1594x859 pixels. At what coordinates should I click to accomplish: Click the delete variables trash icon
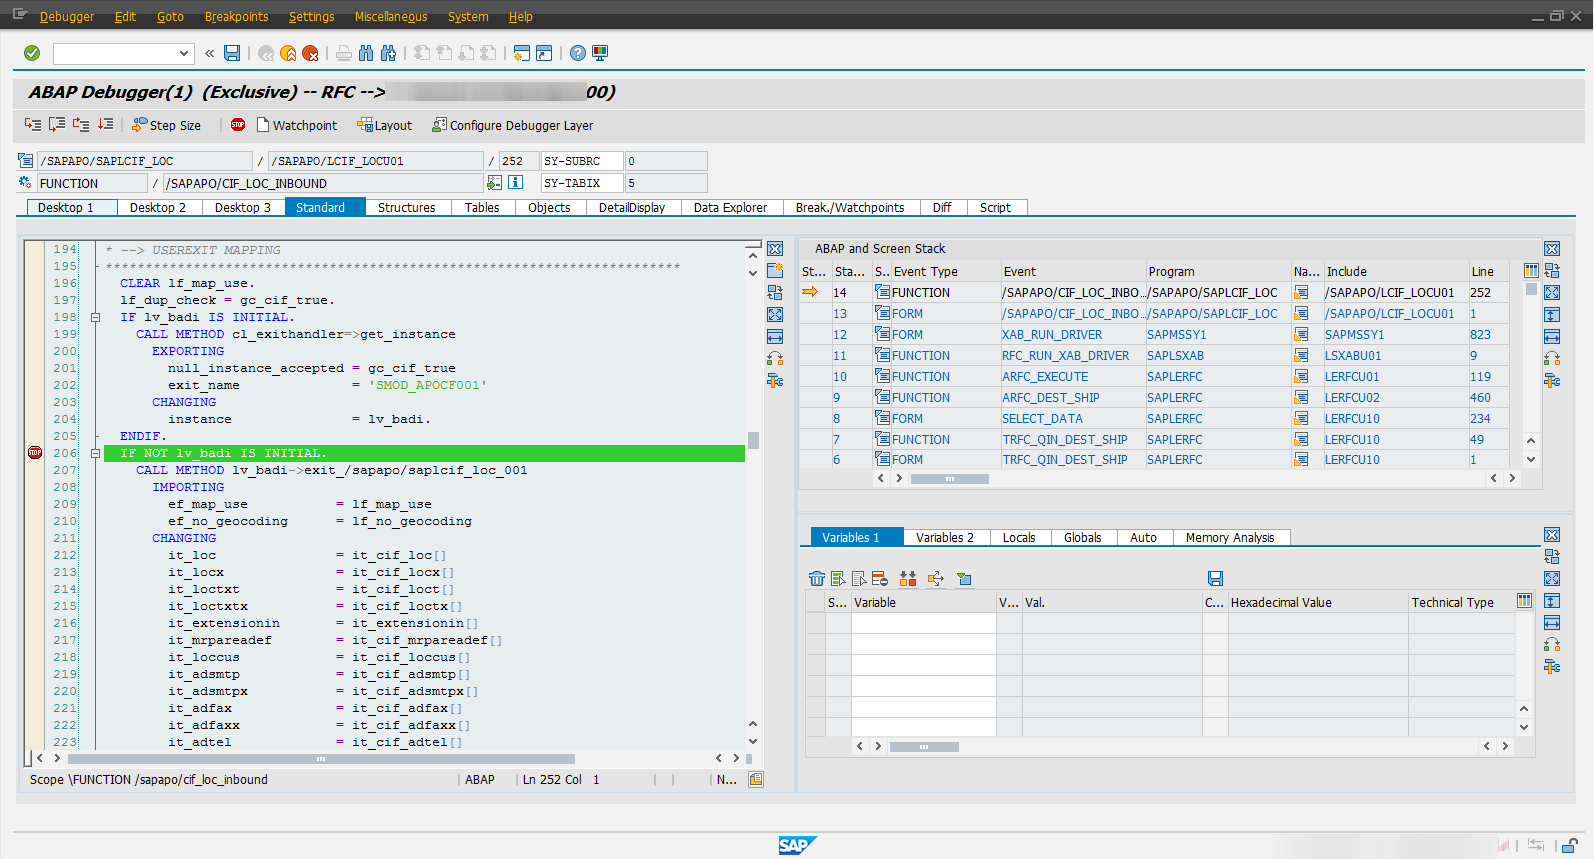[817, 578]
